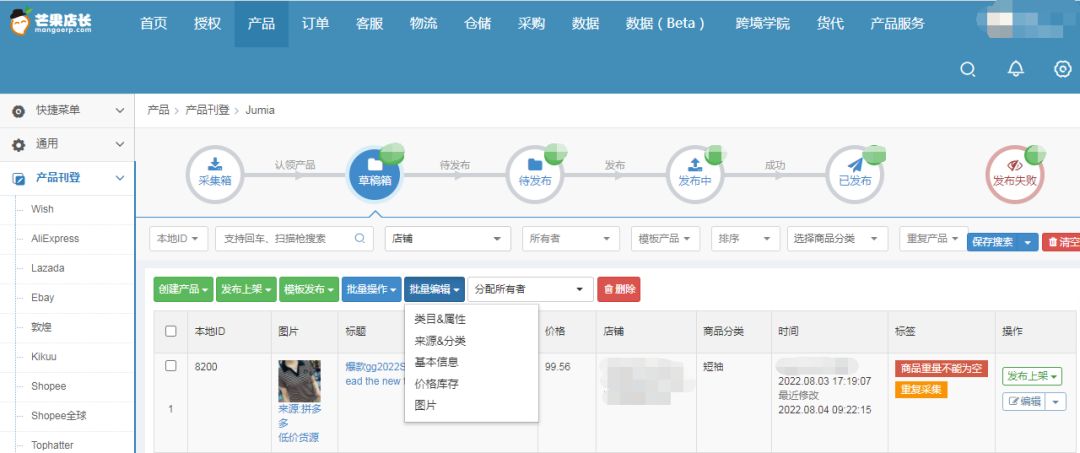Expand the 店铺 filter dropdown
The width and height of the screenshot is (1080, 453).
point(447,239)
